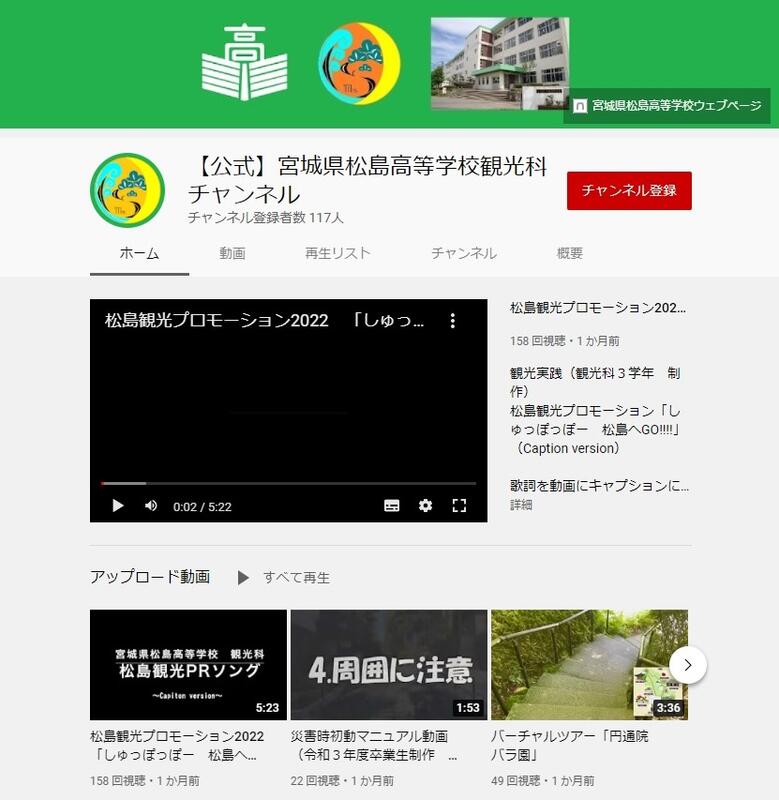Click the channel name heading text
779x800 pixels.
[367, 180]
